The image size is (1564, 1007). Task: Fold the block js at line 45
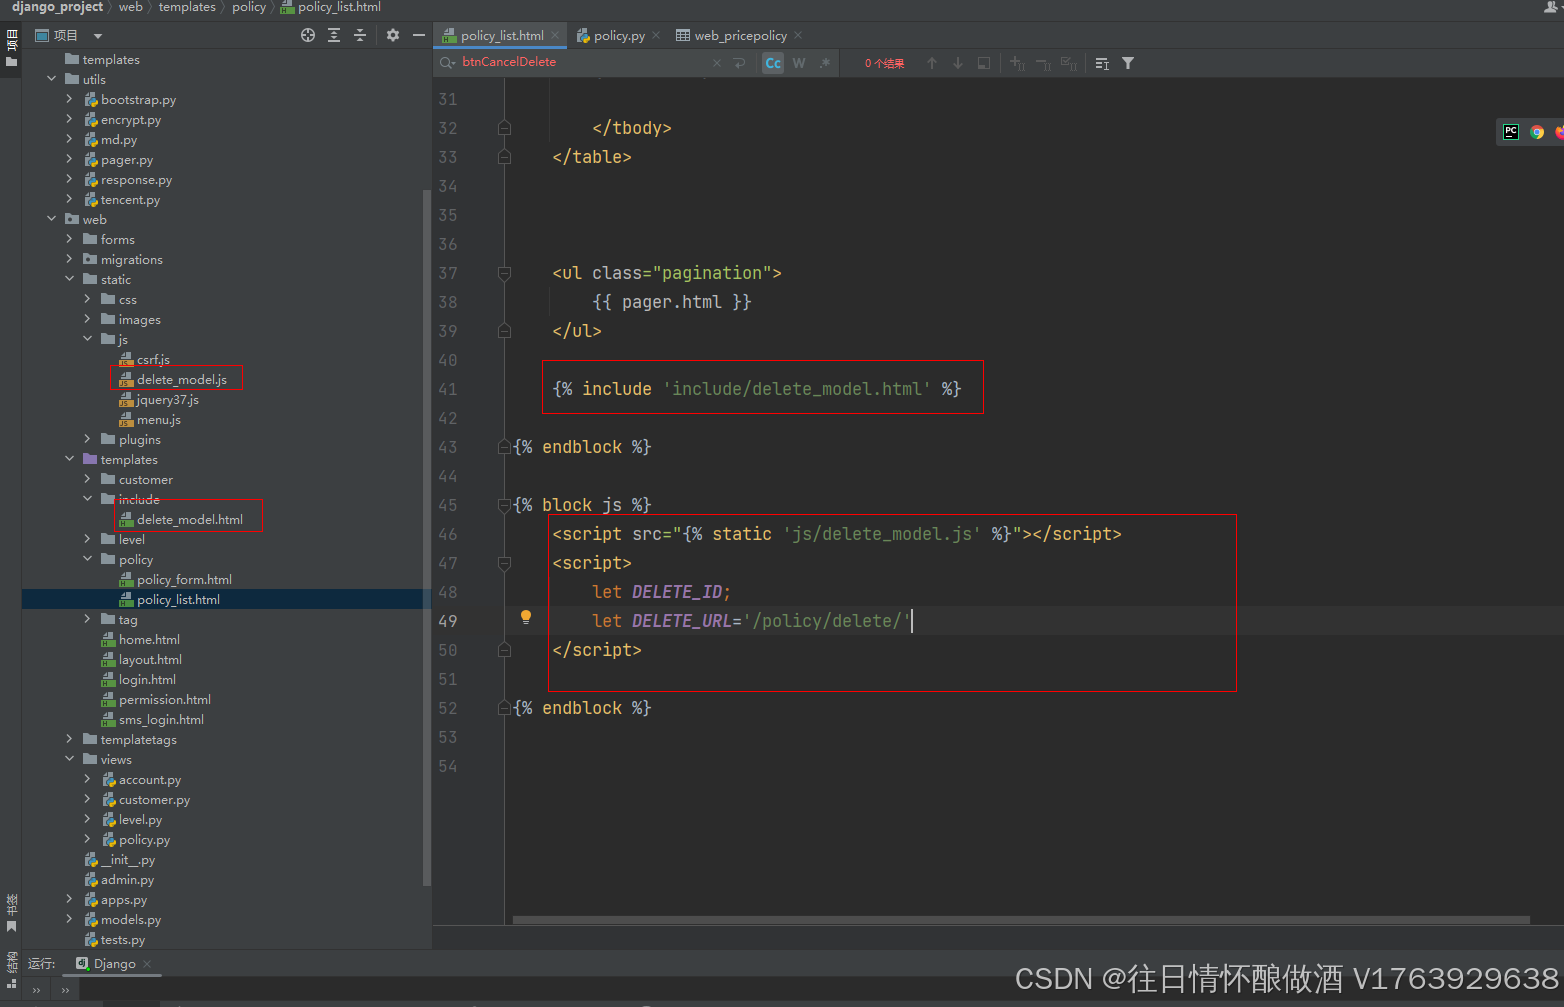(504, 505)
